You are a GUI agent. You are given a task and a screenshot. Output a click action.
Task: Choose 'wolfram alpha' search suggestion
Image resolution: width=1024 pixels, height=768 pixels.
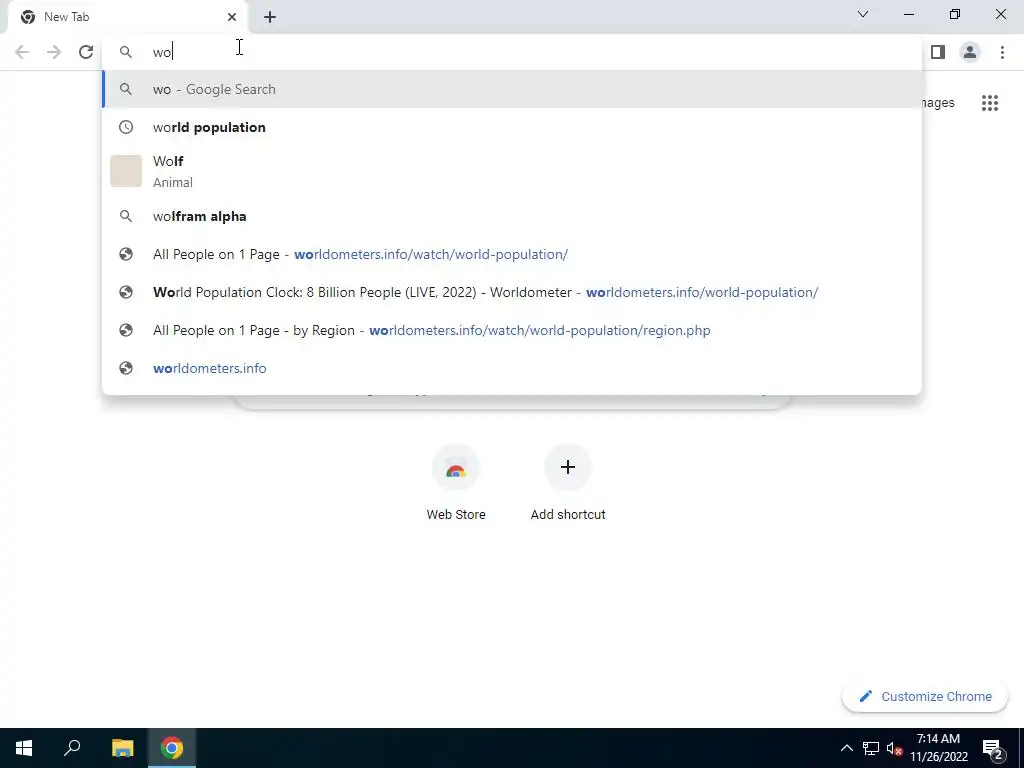point(512,216)
